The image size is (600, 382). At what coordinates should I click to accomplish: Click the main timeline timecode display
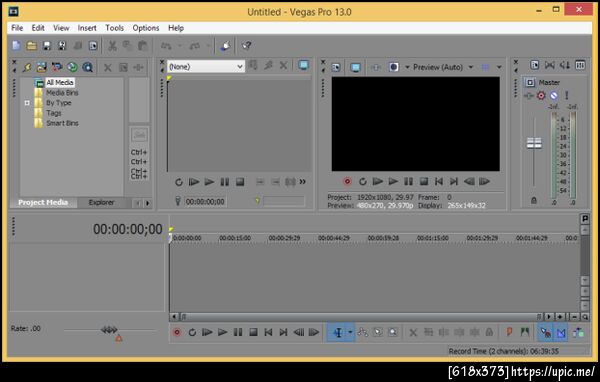coord(127,229)
